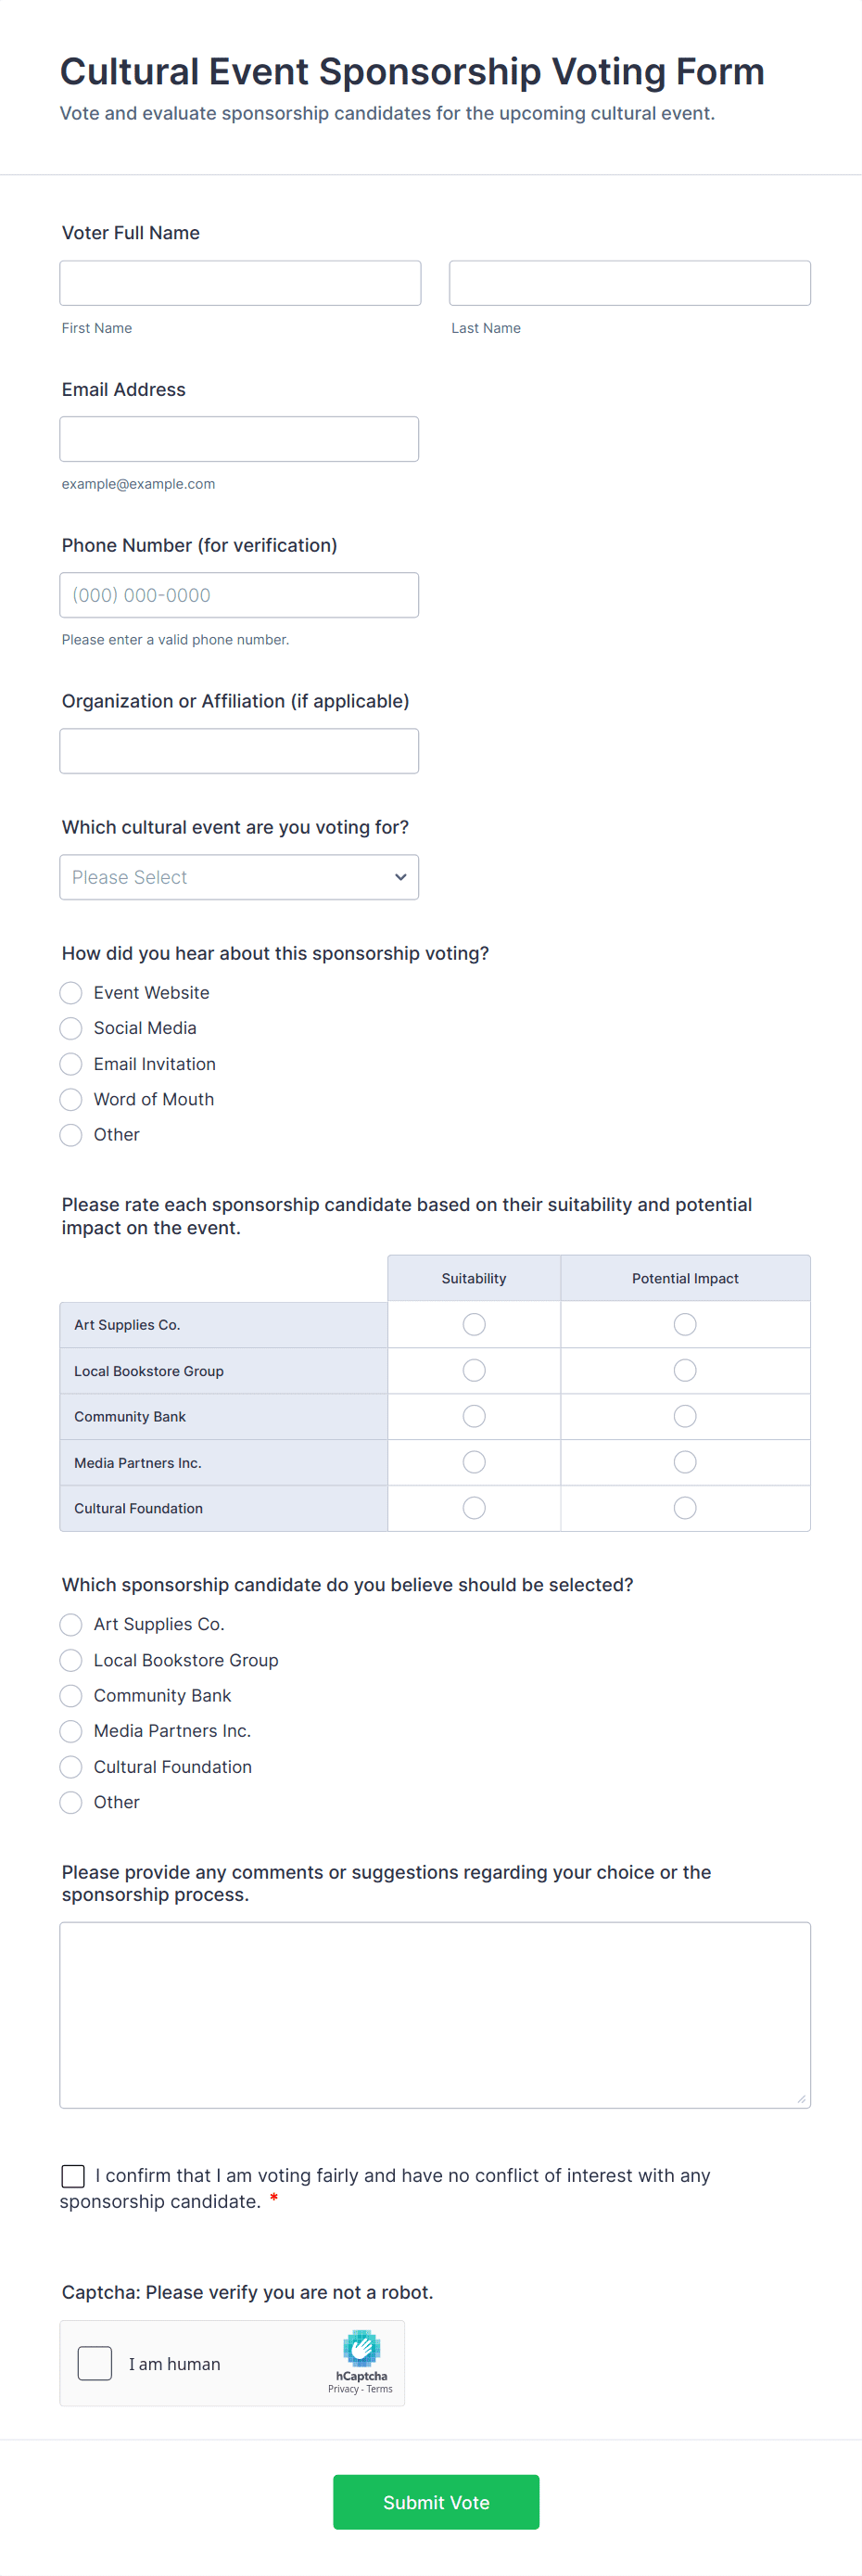The height and width of the screenshot is (2576, 862).
Task: Select Word of Mouth radio option
Action: [x=71, y=1099]
